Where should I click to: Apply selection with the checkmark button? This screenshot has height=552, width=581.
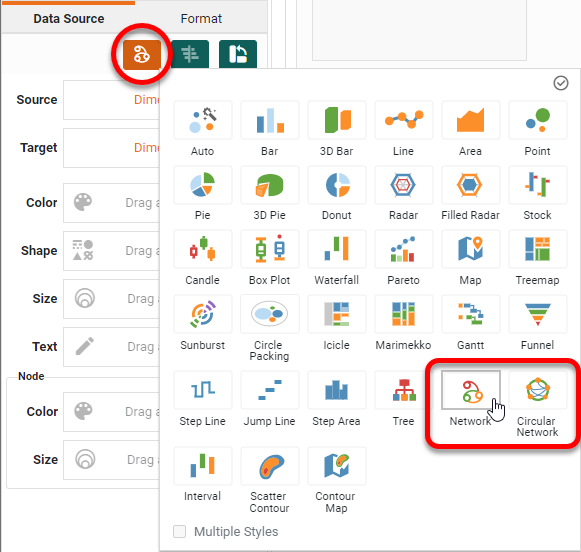[x=561, y=83]
